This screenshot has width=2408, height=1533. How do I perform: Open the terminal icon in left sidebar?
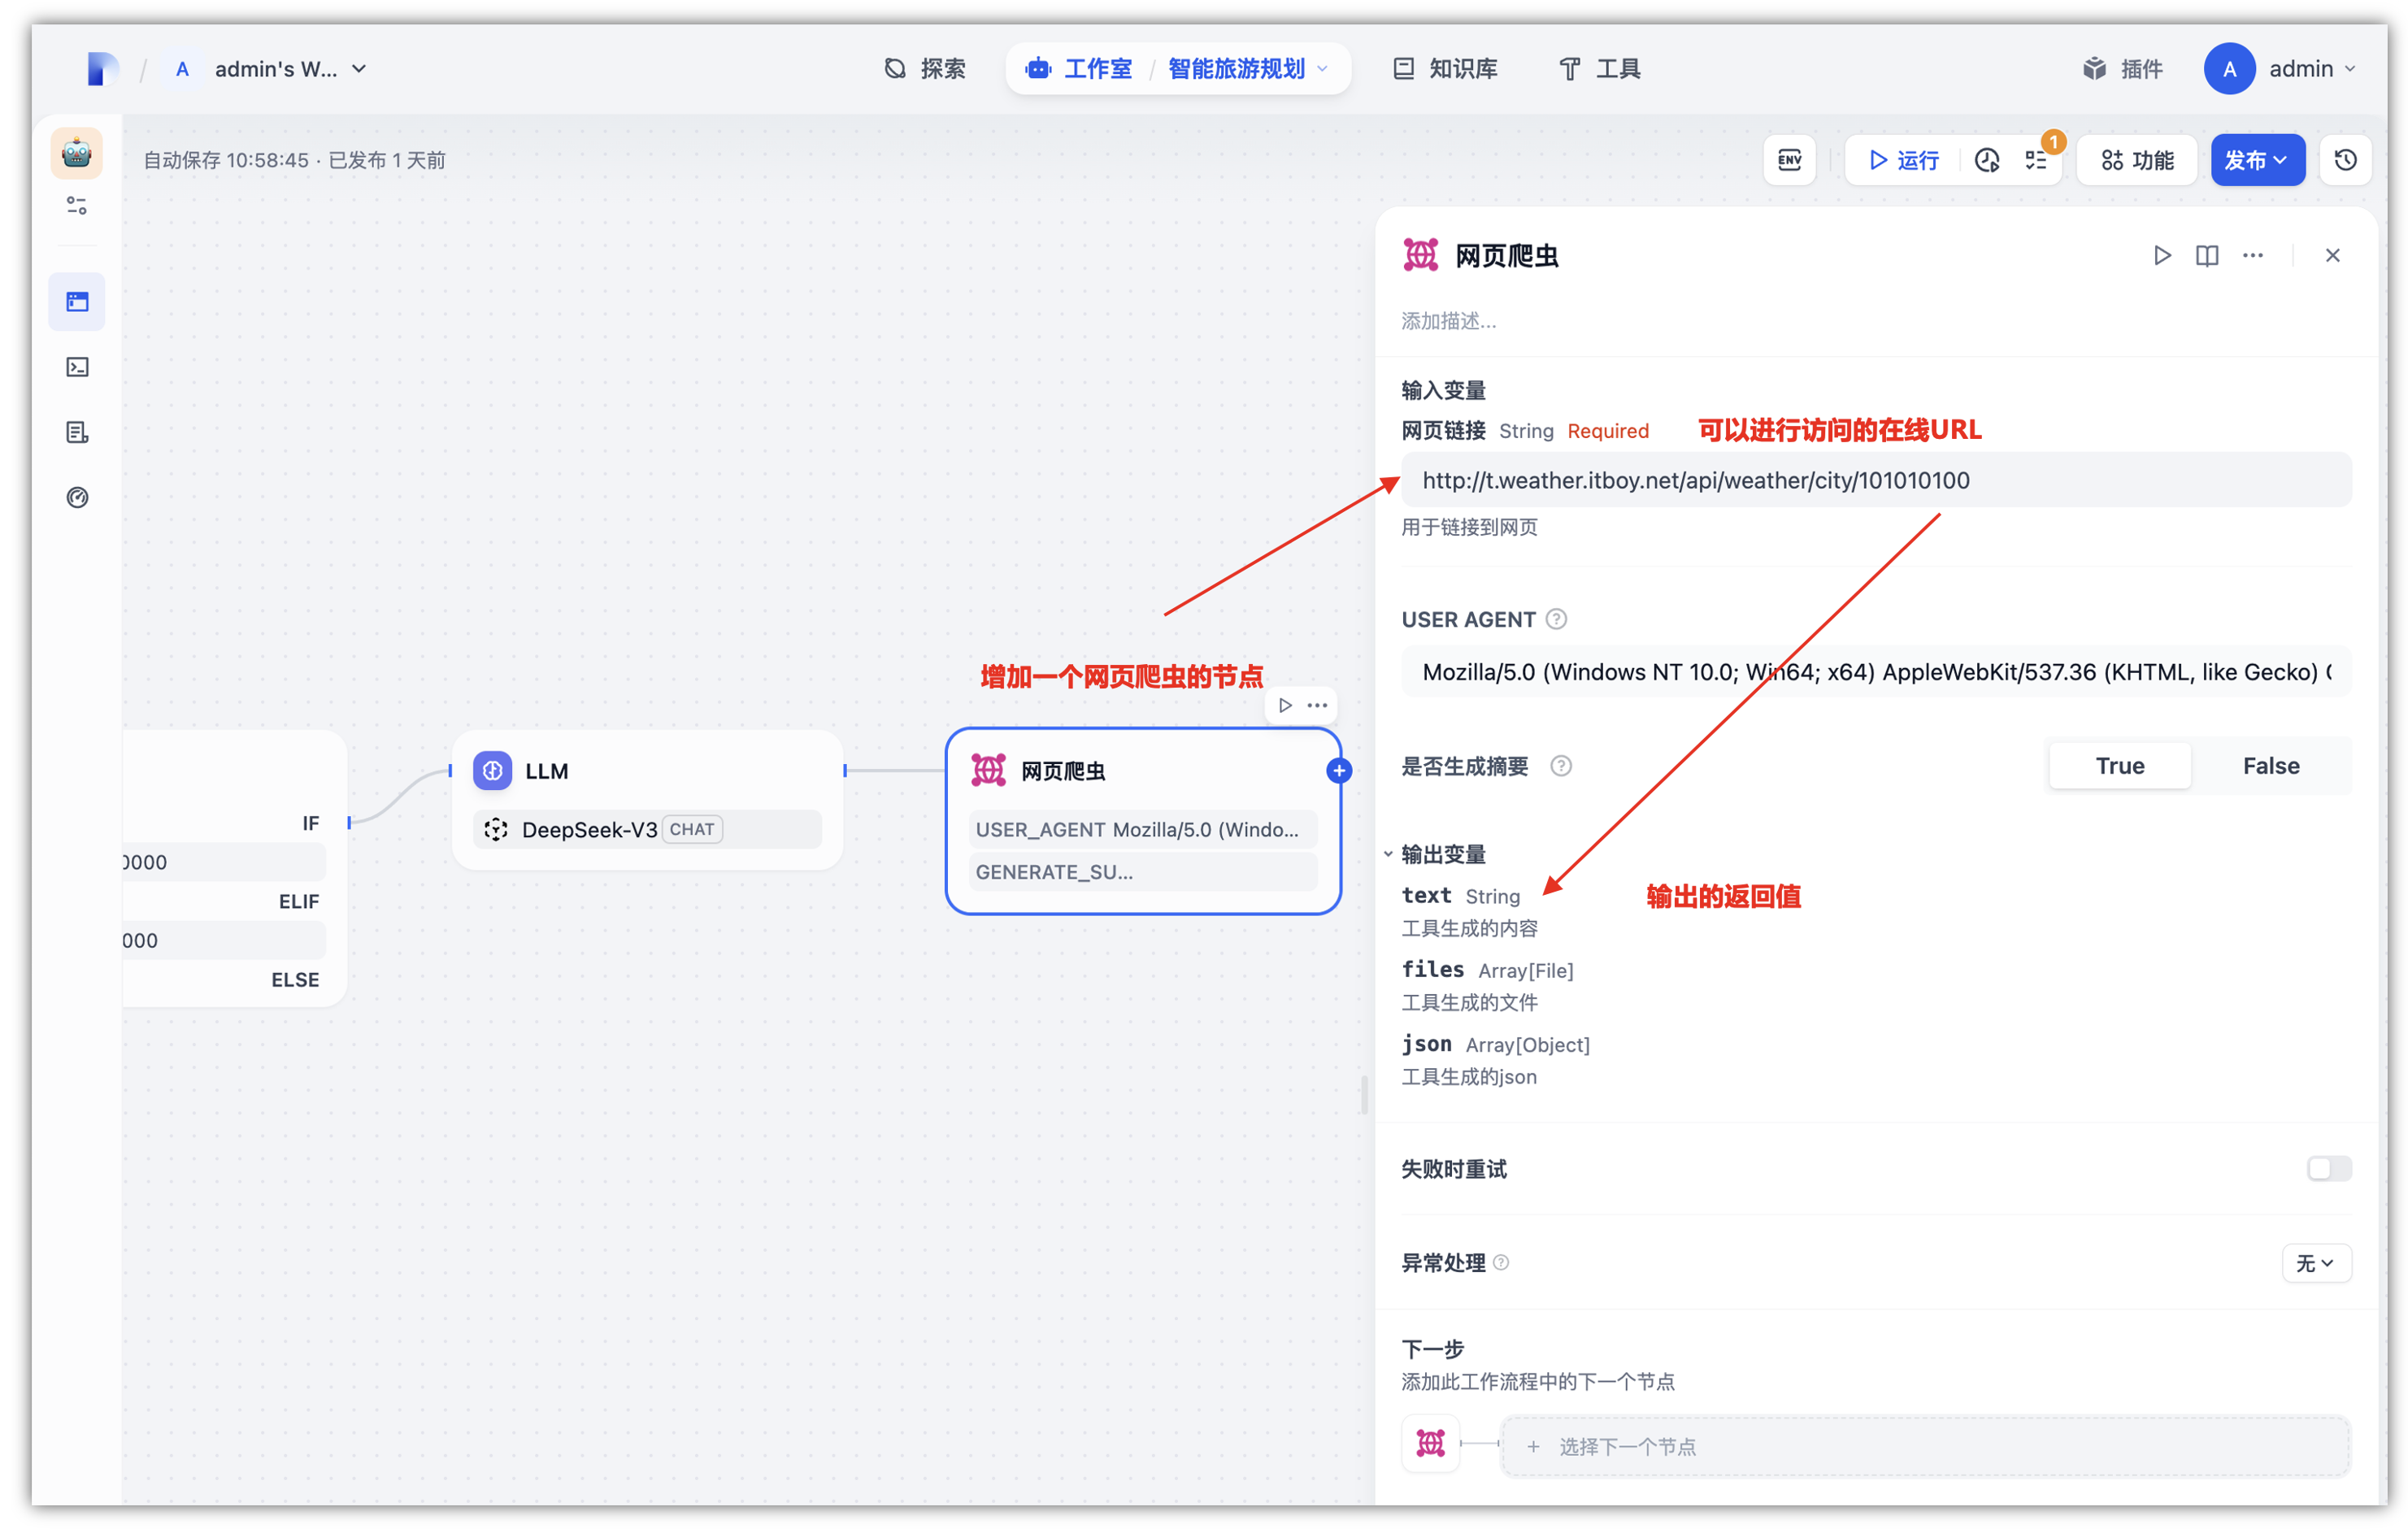tap(77, 367)
